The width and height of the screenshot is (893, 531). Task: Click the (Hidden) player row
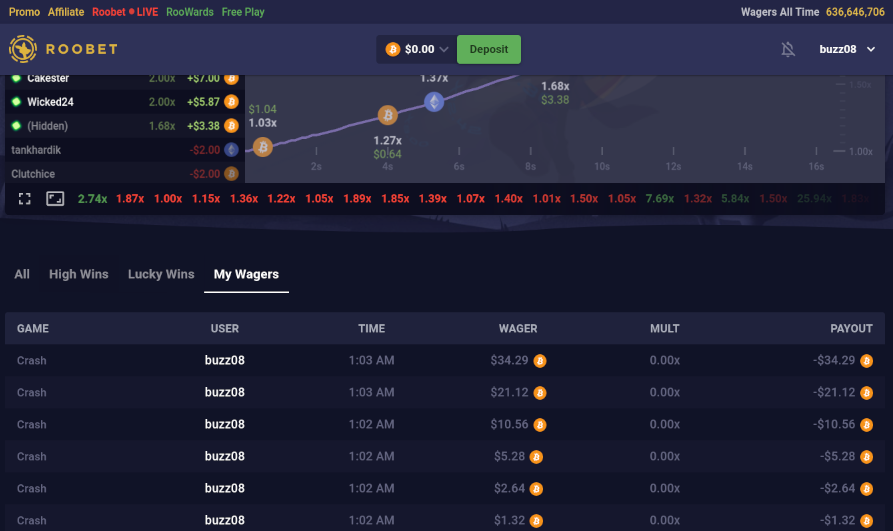coord(125,126)
